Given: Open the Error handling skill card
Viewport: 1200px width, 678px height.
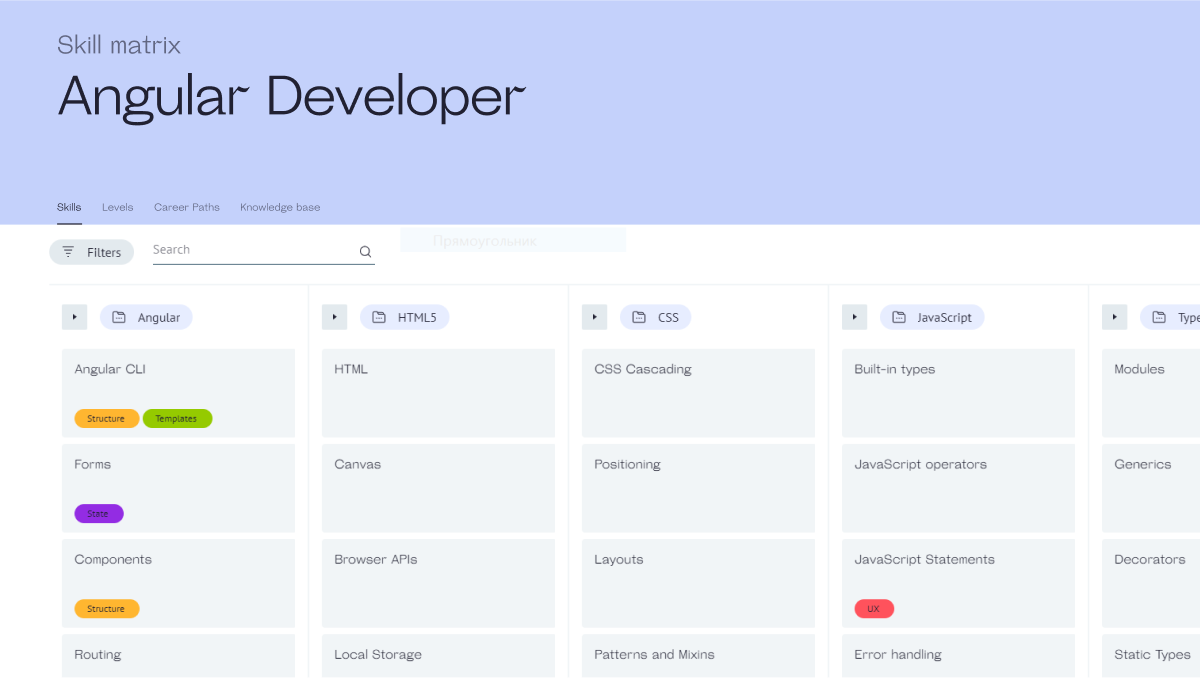Looking at the screenshot, I should point(958,656).
